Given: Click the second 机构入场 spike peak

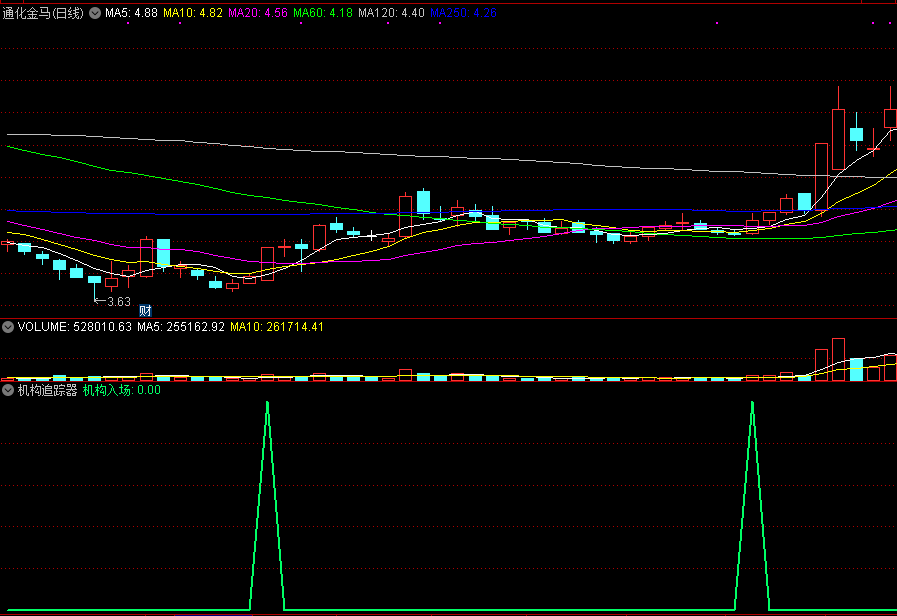Looking at the screenshot, I should (752, 403).
